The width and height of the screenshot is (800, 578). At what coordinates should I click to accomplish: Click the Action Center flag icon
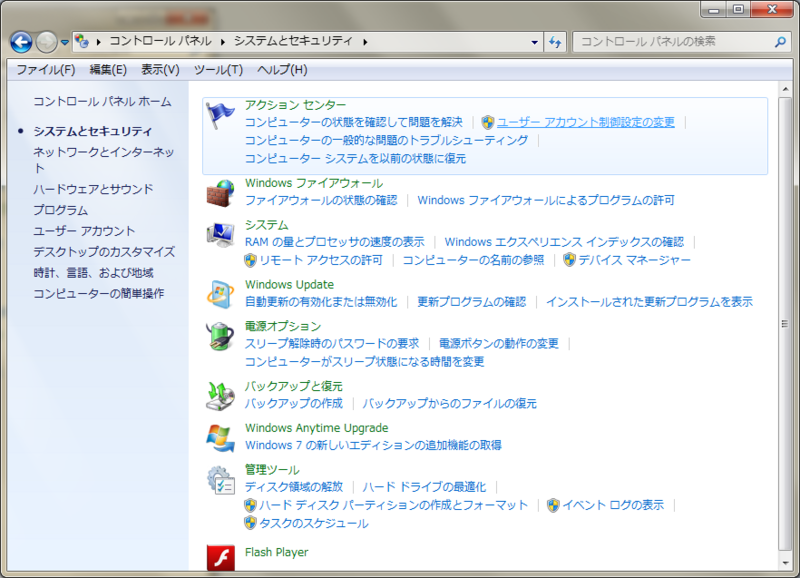(x=220, y=115)
